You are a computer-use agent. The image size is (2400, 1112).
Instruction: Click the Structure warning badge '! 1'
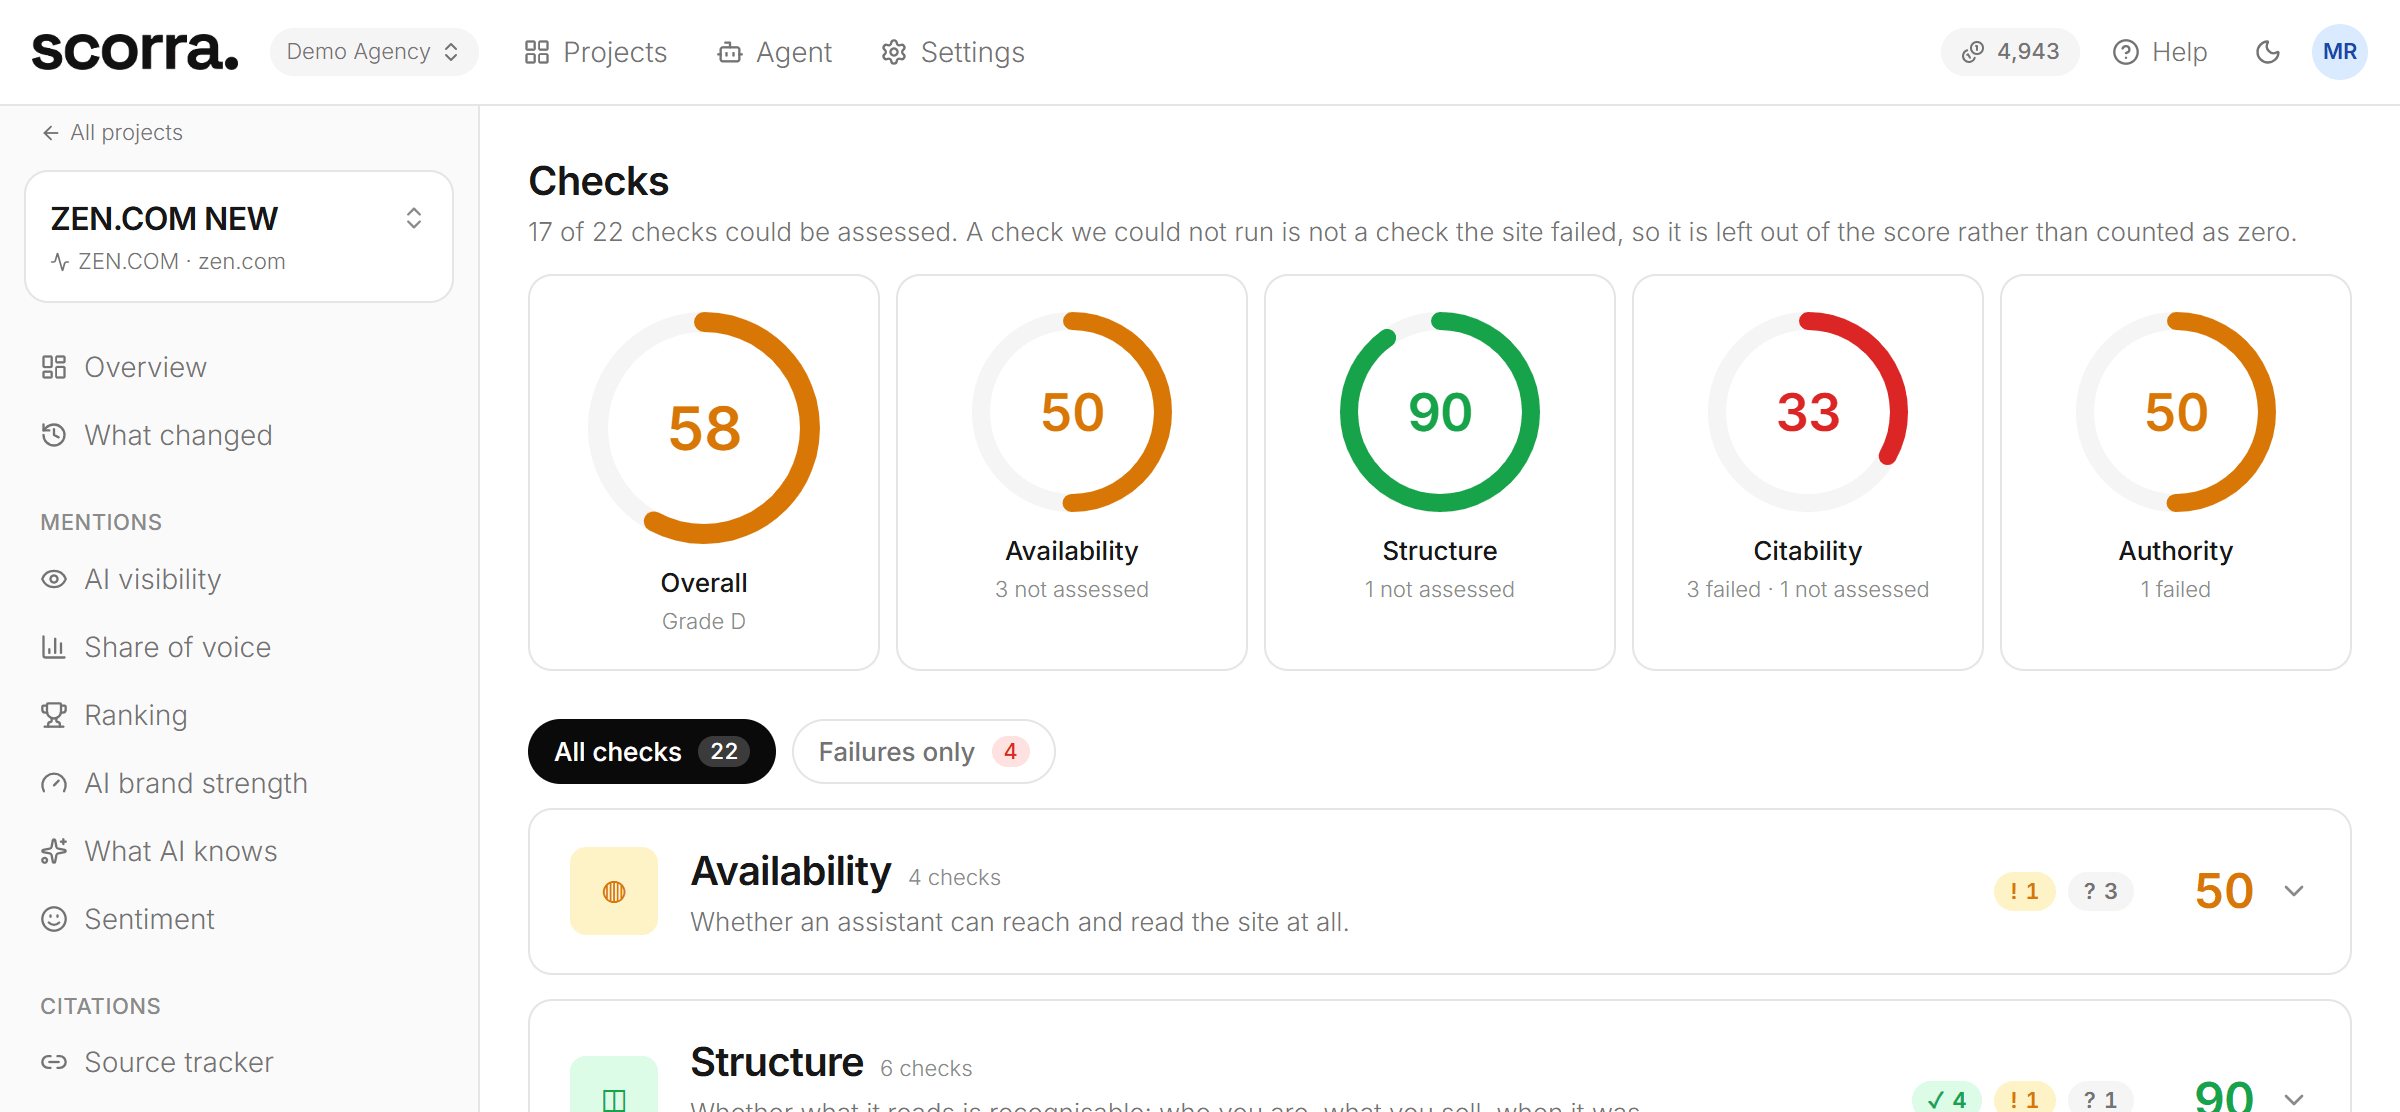click(2024, 1098)
